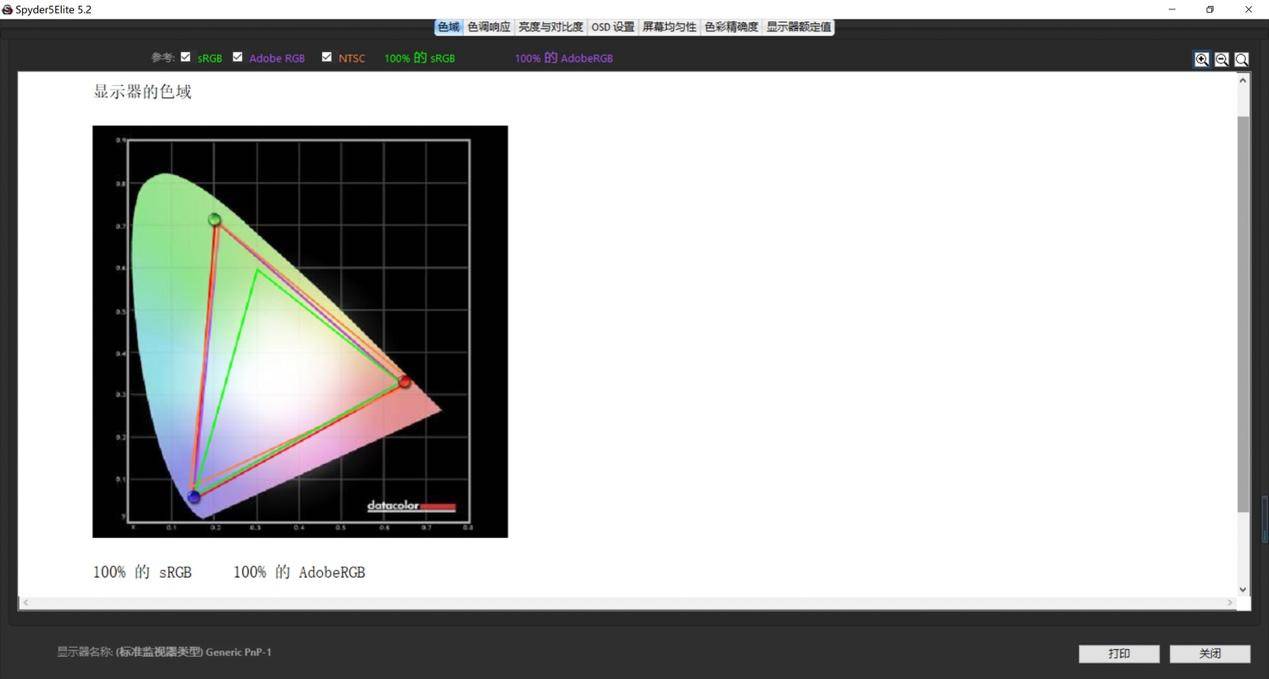The image size is (1269, 679).
Task: Open the 色彩精确度 tab
Action: (x=731, y=27)
